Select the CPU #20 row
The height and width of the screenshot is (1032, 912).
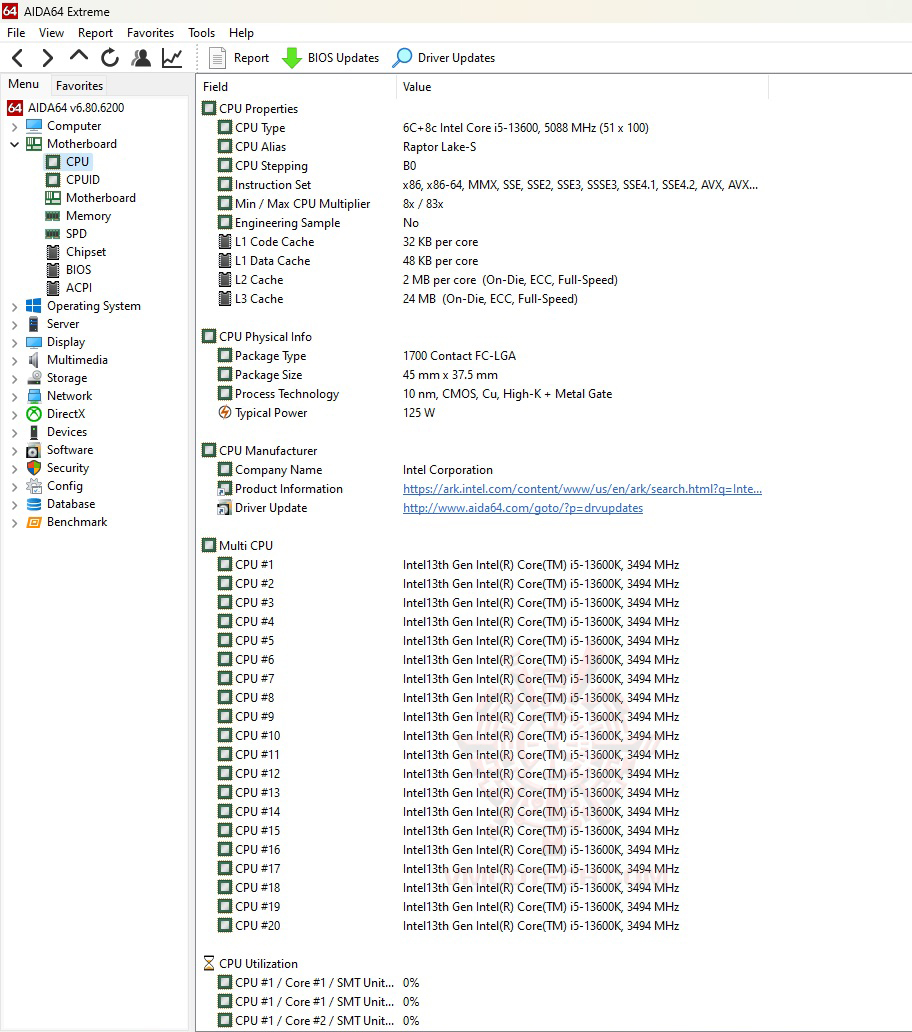tap(449, 926)
